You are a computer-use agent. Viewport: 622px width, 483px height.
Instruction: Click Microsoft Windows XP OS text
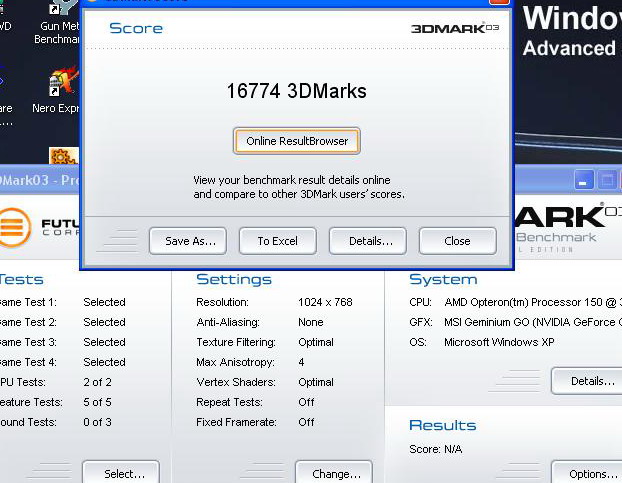[499, 342]
